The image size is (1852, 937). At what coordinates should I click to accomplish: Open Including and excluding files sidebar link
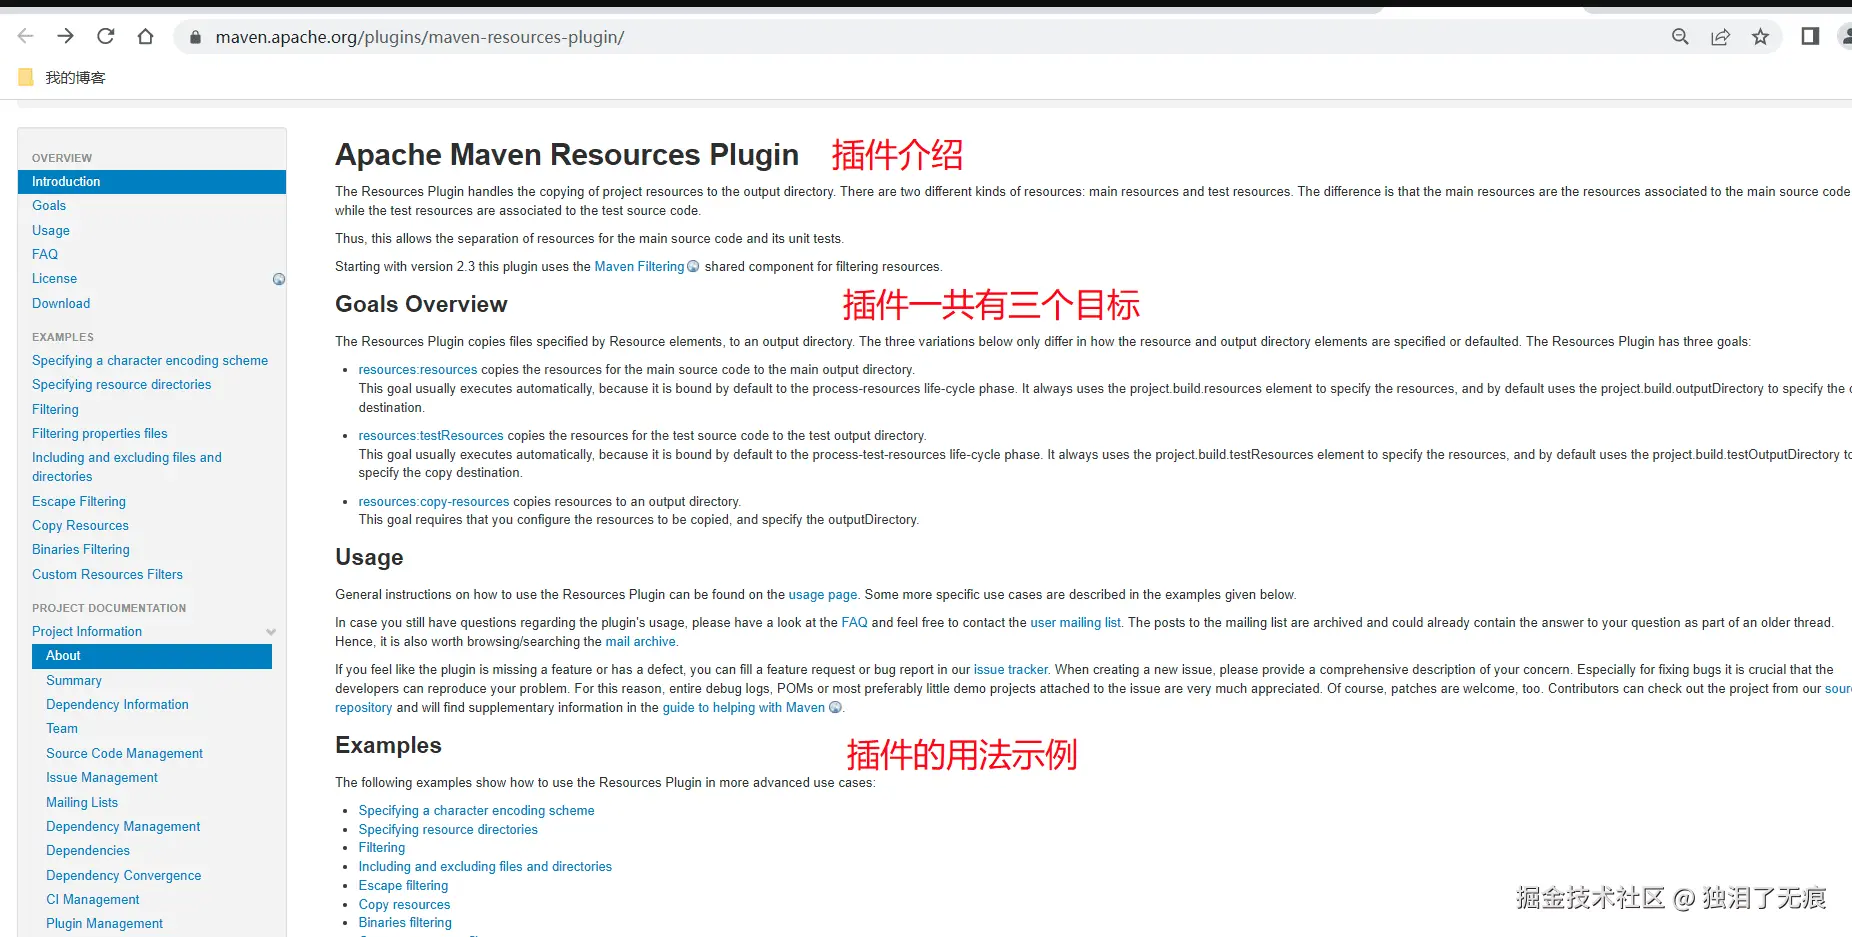pos(127,467)
